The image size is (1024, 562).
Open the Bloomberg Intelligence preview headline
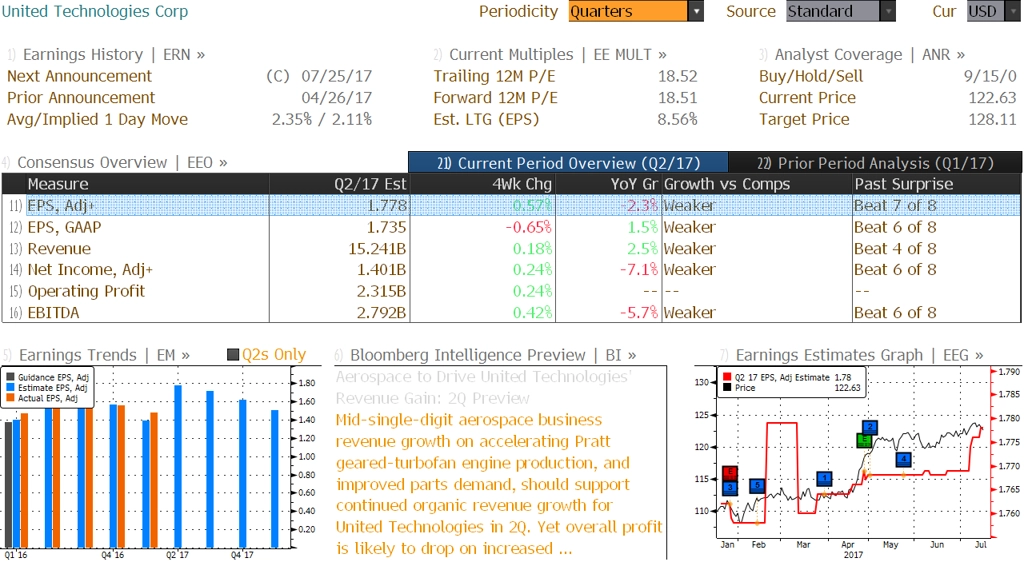(x=483, y=388)
